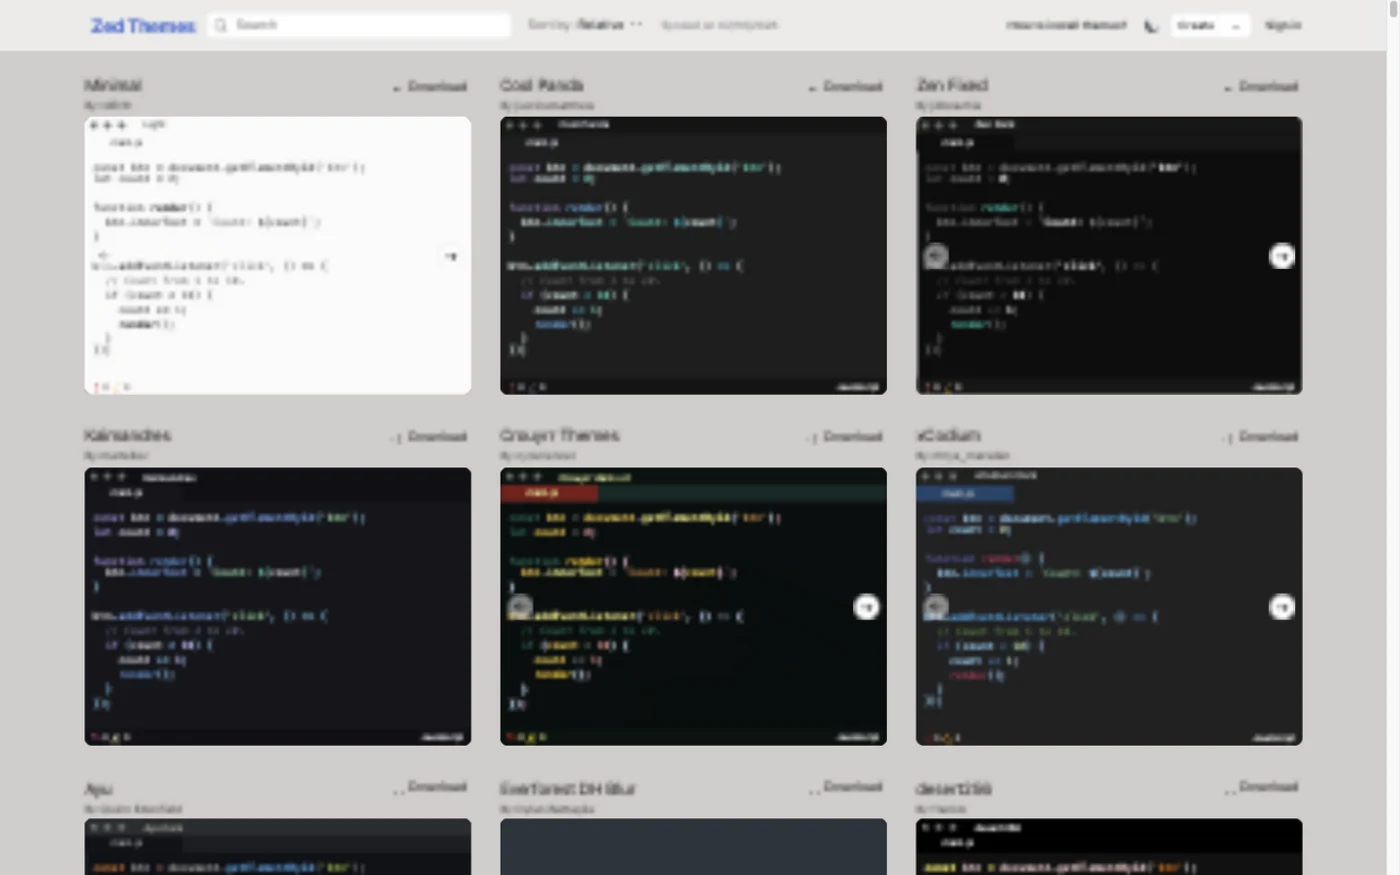Show previous preview of the Zen theme
This screenshot has height=875, width=1400.
935,256
